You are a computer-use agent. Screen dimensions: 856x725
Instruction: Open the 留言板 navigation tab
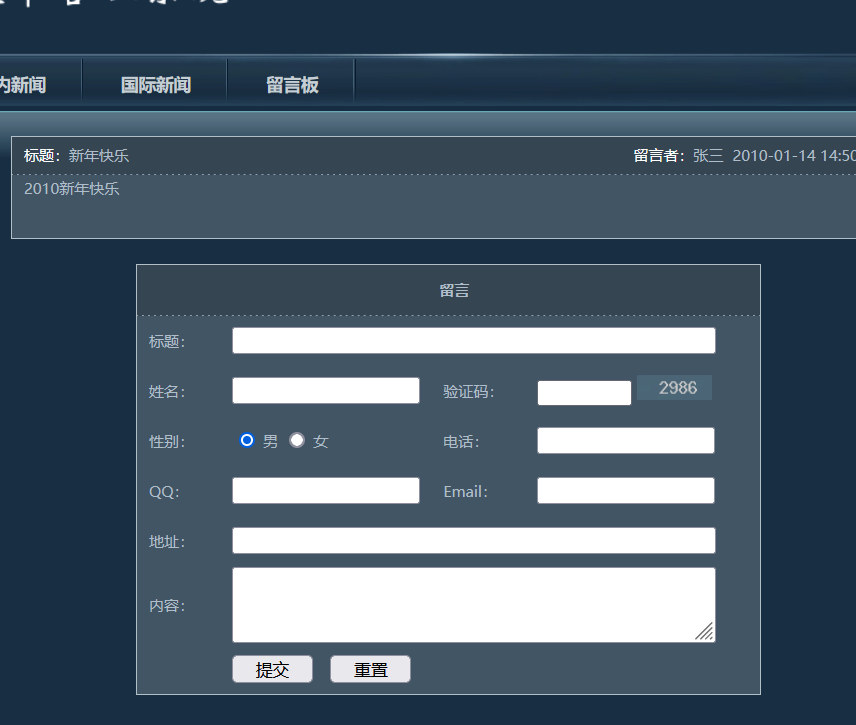click(292, 85)
